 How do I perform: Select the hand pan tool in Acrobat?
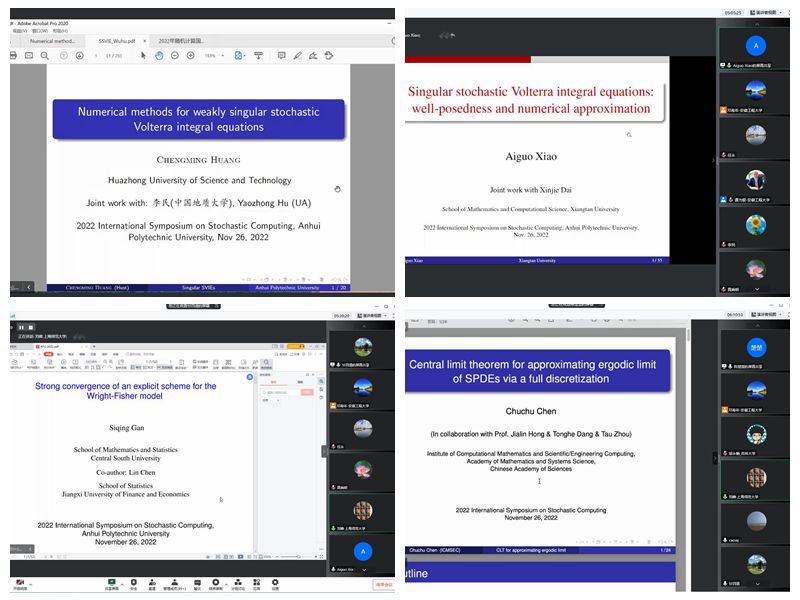159,55
